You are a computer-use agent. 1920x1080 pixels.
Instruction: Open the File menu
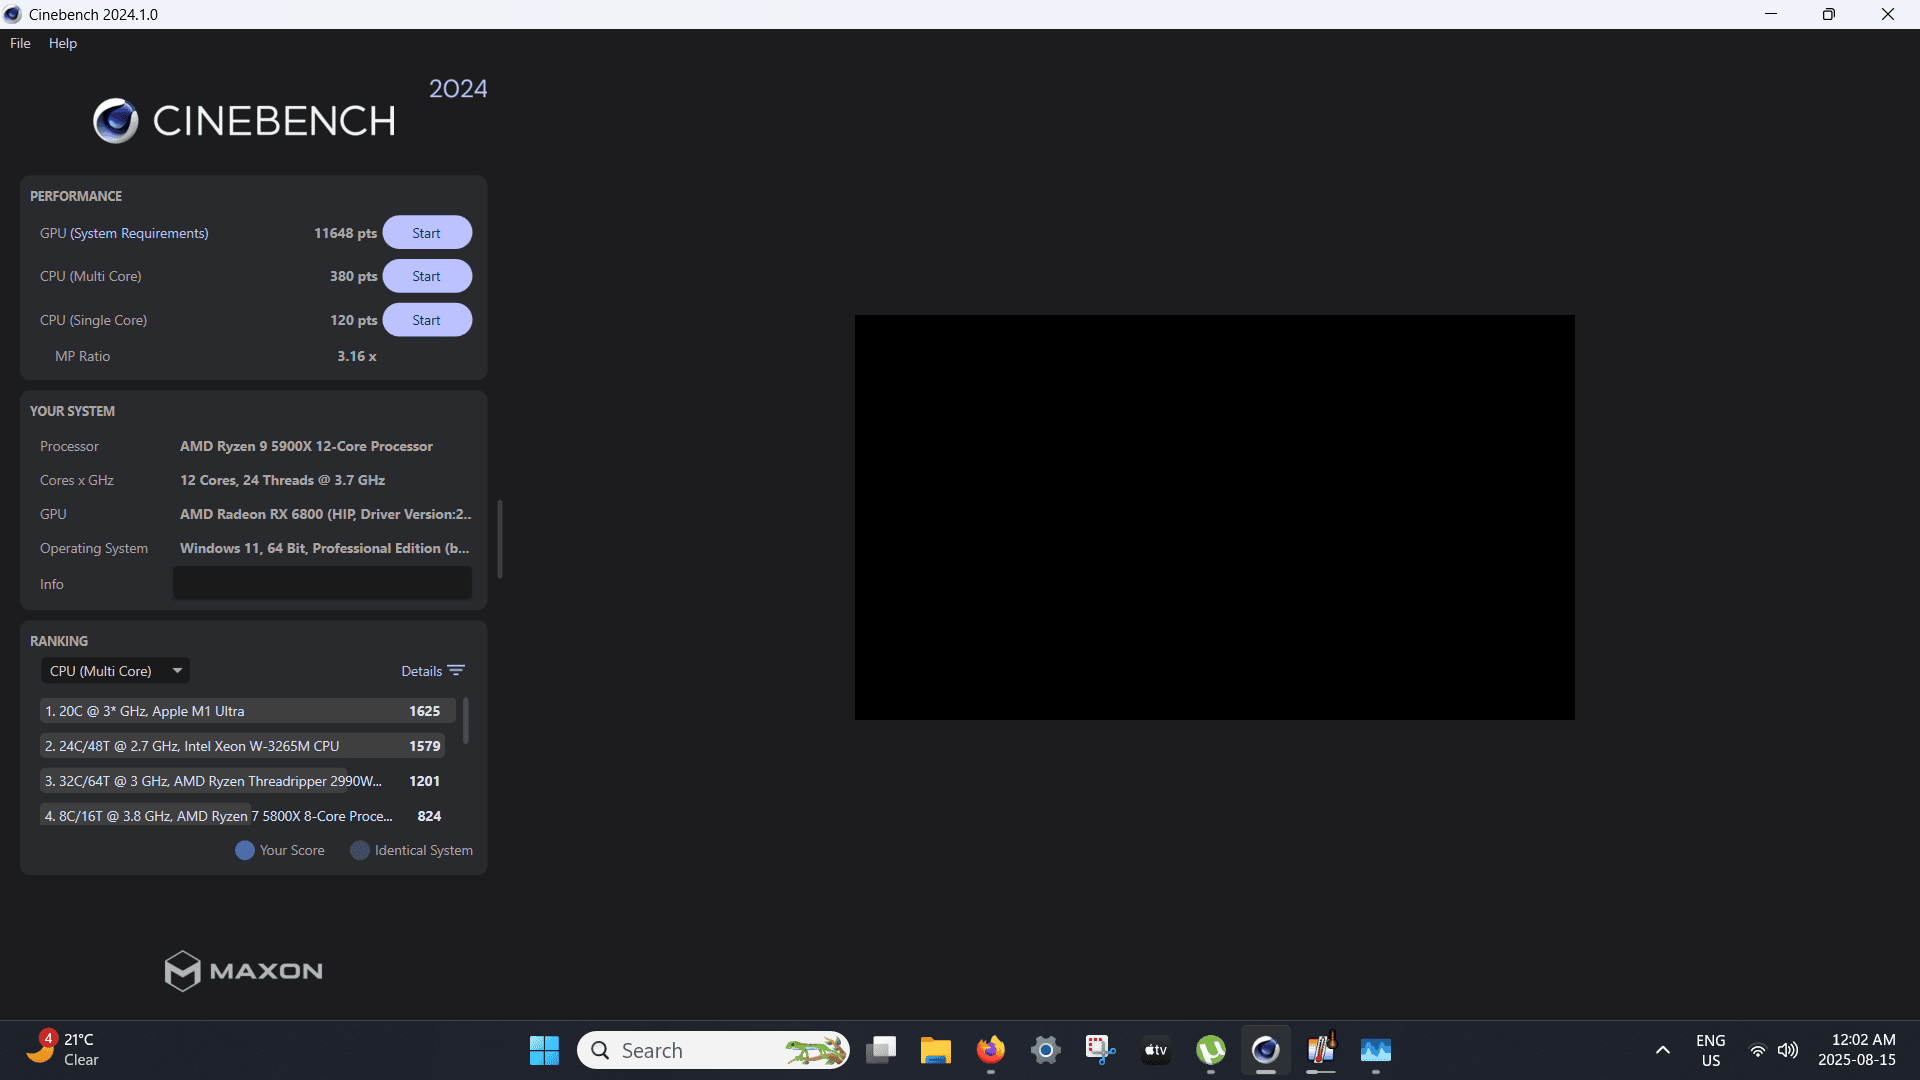coord(20,43)
